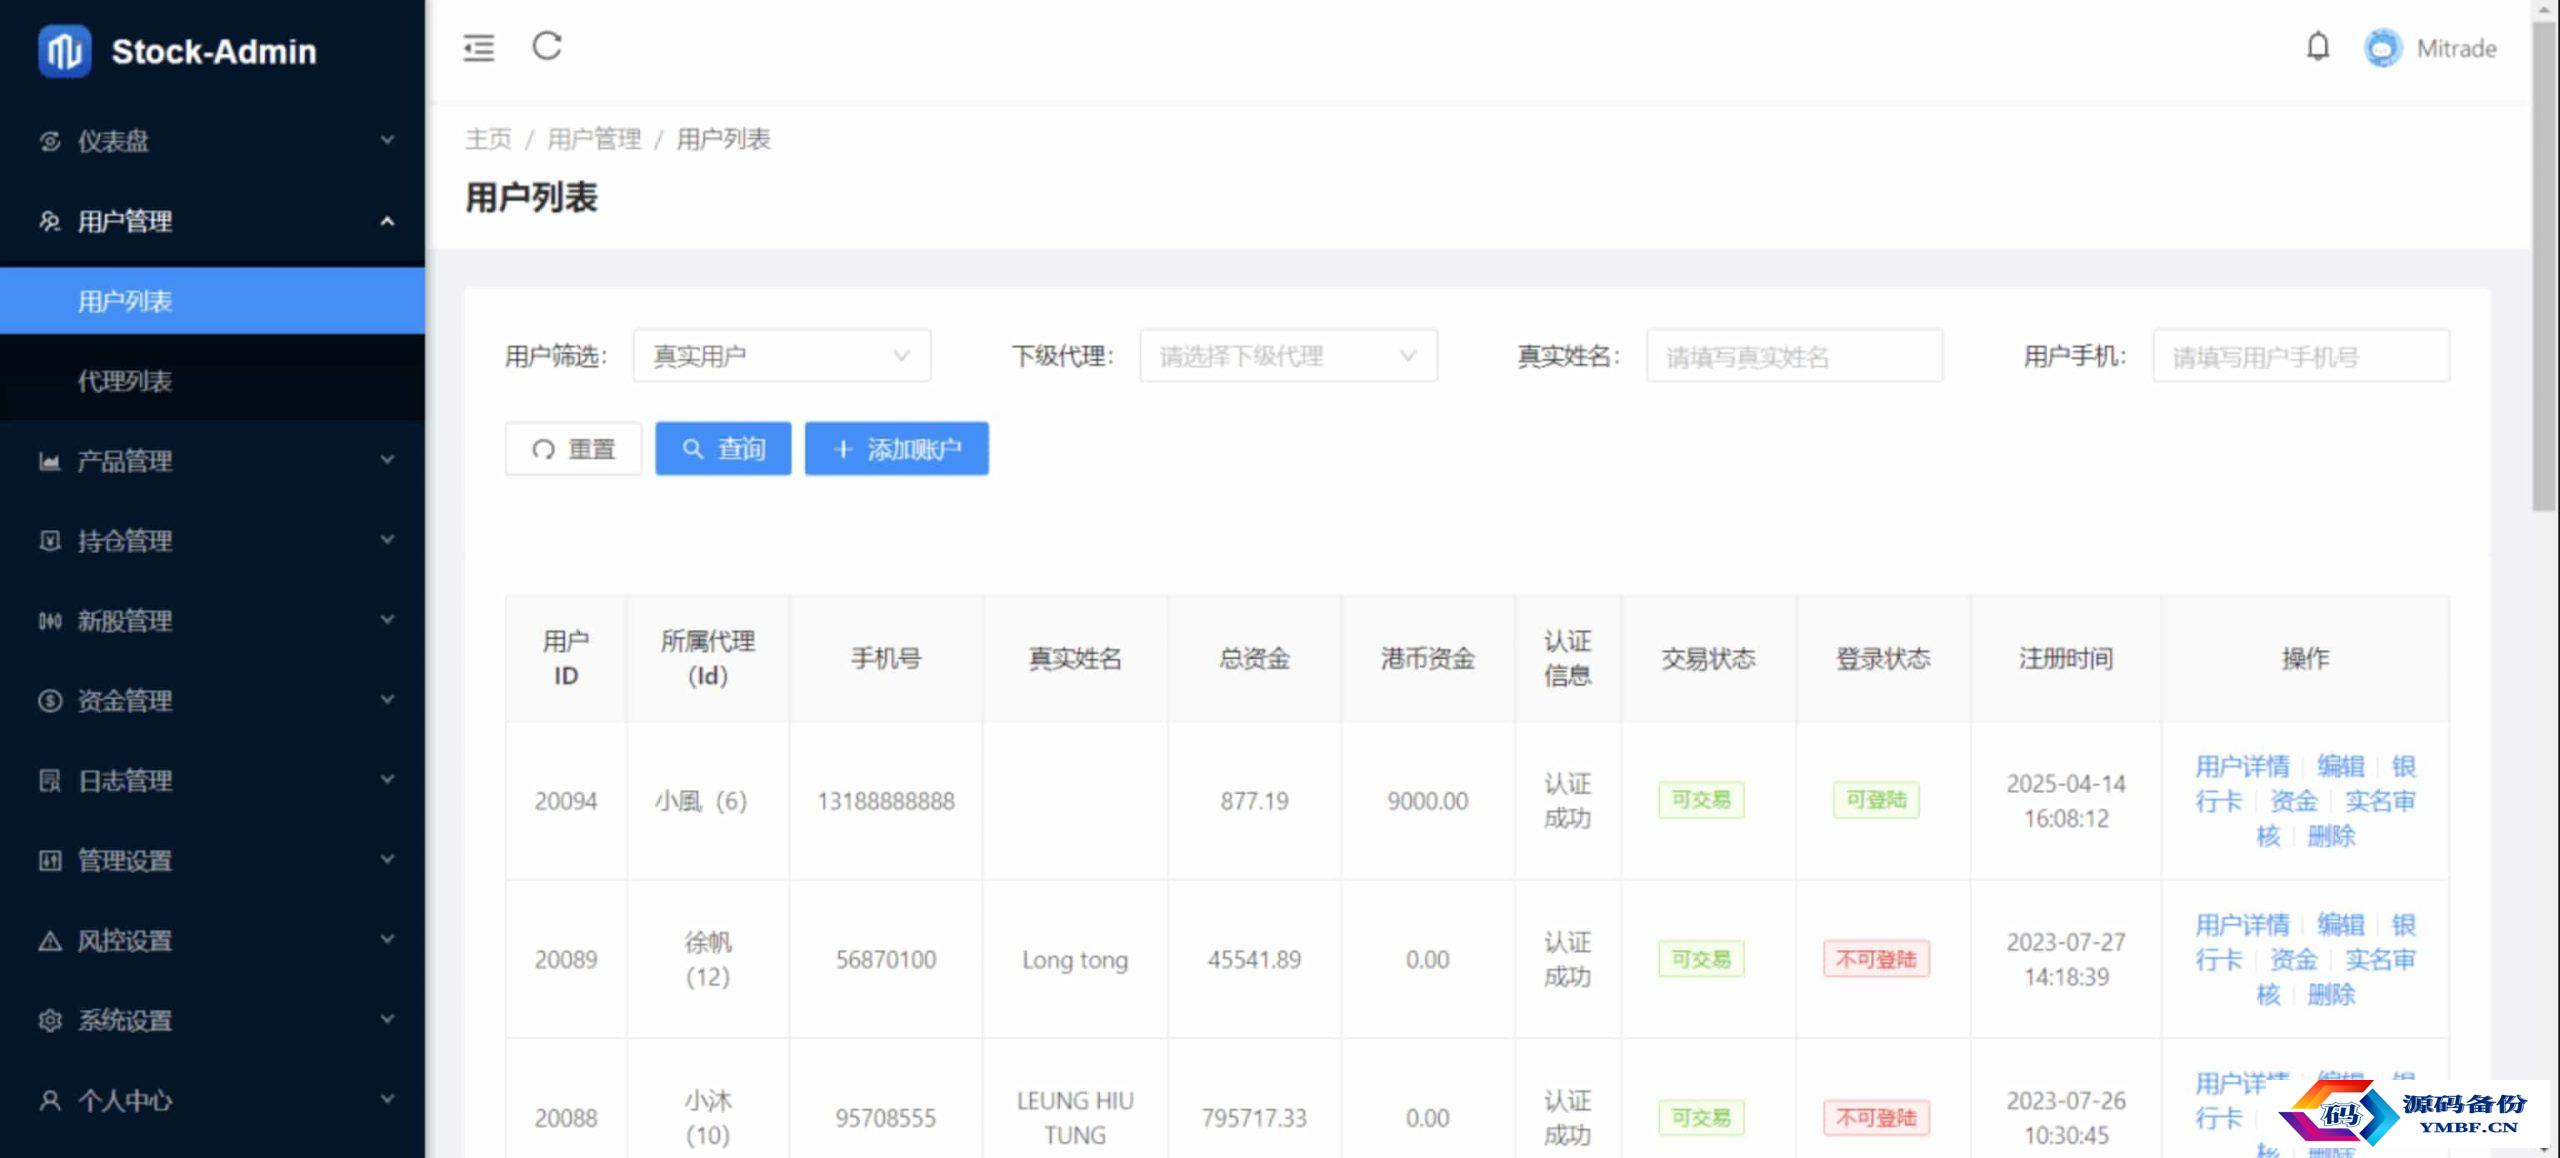Click the name Long tong

pos(1075,960)
